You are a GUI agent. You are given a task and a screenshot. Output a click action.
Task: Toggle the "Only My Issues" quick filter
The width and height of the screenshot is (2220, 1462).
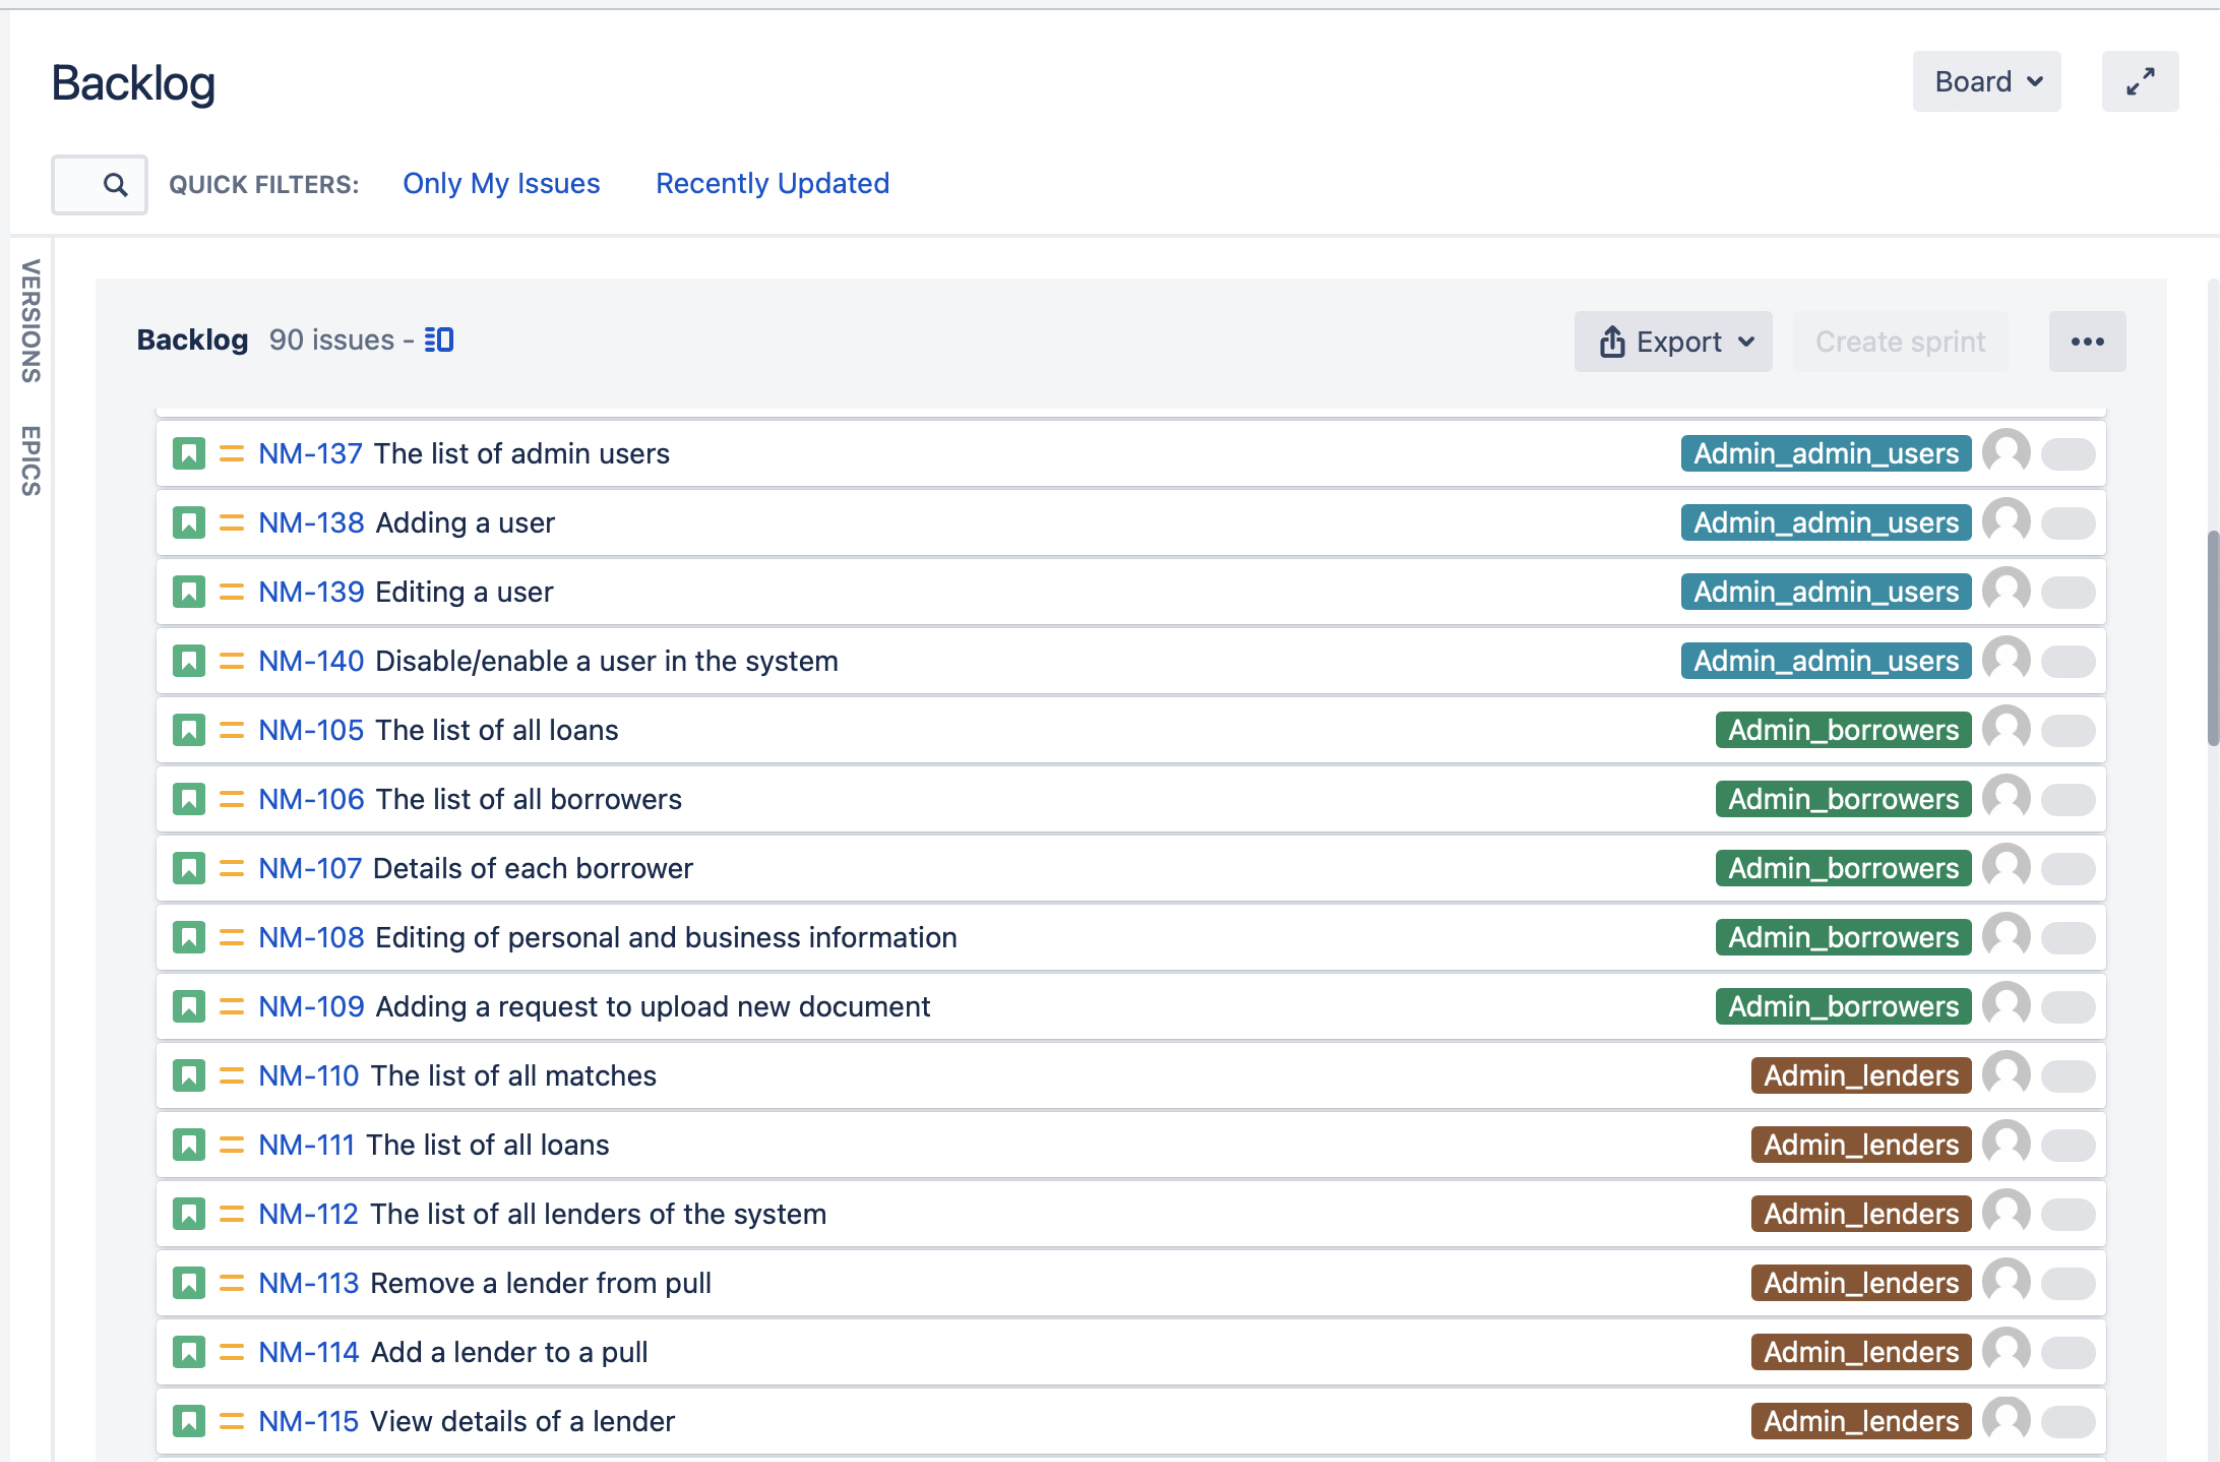pyautogui.click(x=501, y=184)
